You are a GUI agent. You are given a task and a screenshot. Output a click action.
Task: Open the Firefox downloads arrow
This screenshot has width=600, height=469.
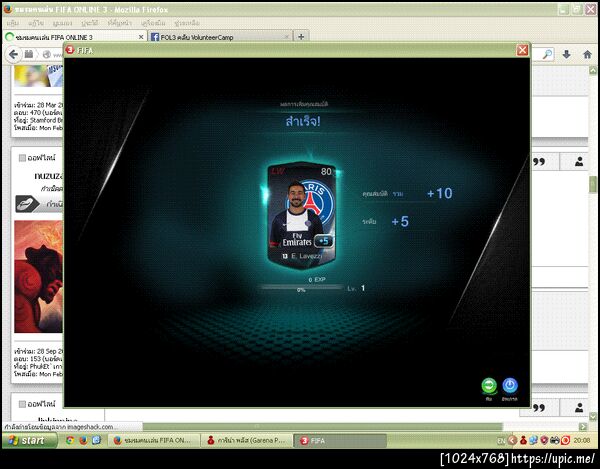567,54
